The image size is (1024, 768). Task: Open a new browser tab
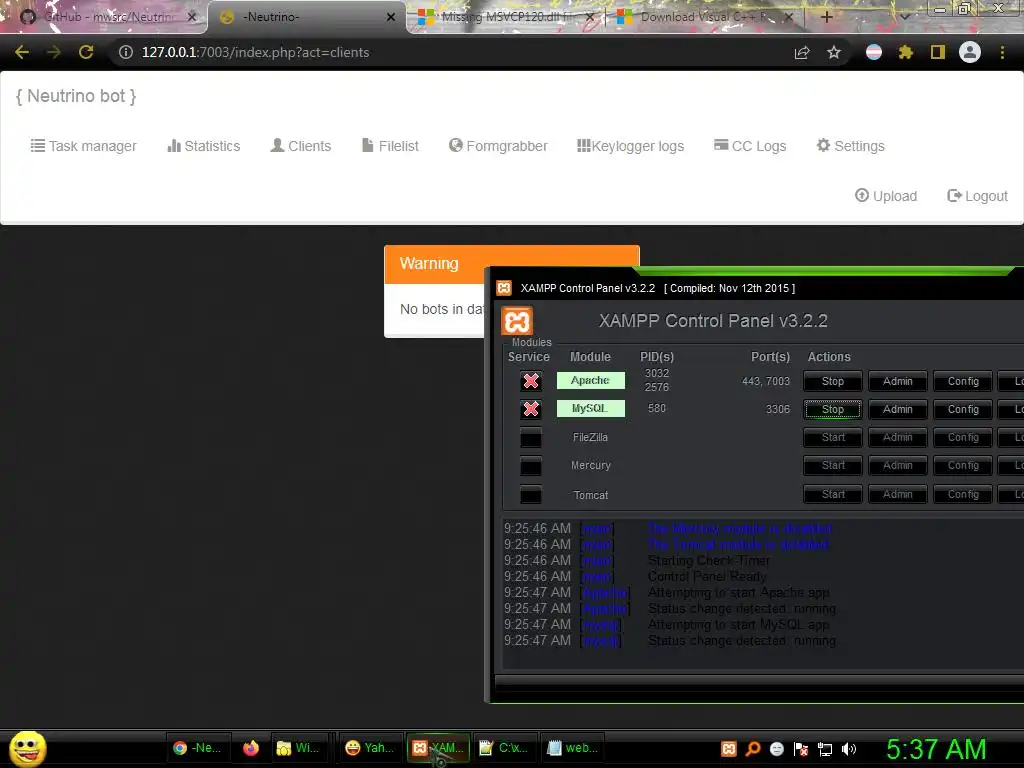(826, 17)
